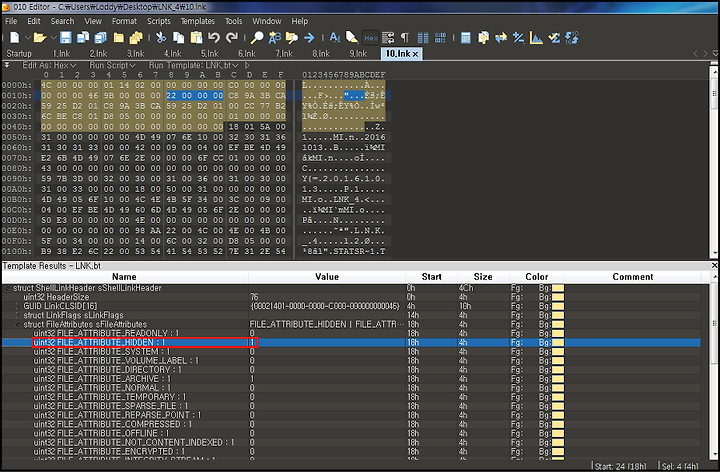Click the run template play arrow
The width and height of the screenshot is (720, 472).
[247, 65]
